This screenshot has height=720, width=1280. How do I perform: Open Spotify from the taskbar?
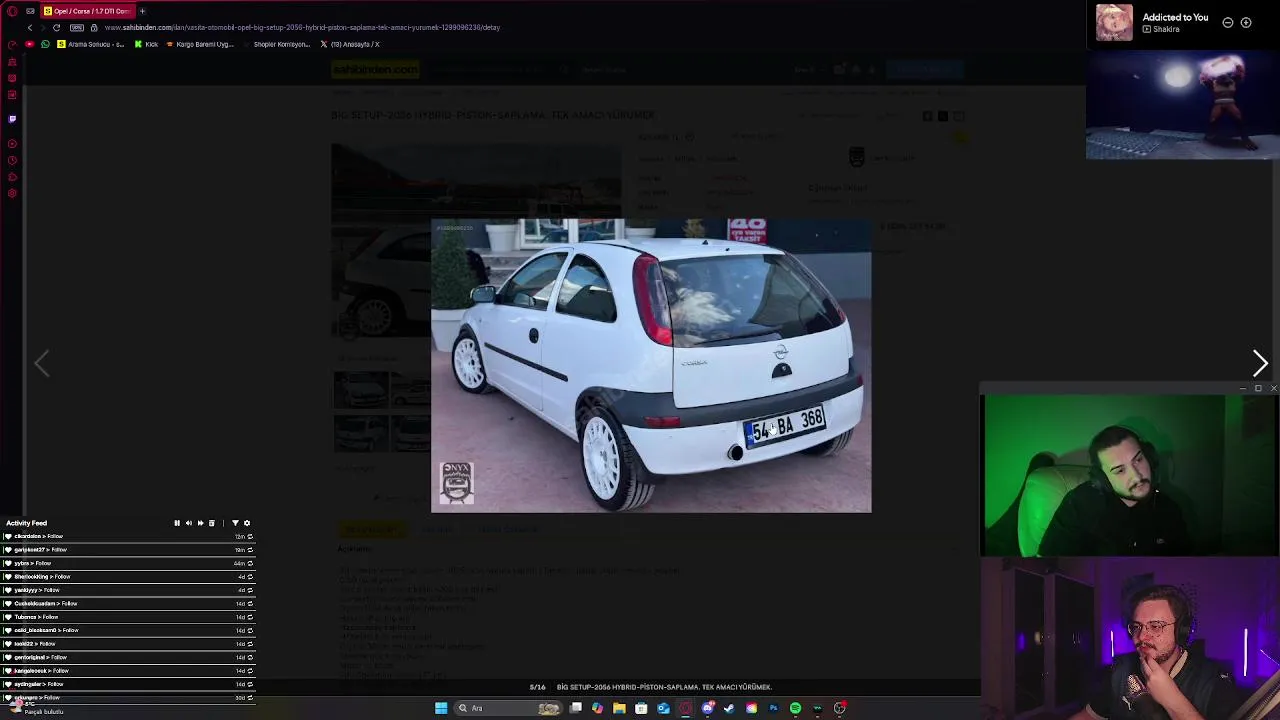point(795,708)
